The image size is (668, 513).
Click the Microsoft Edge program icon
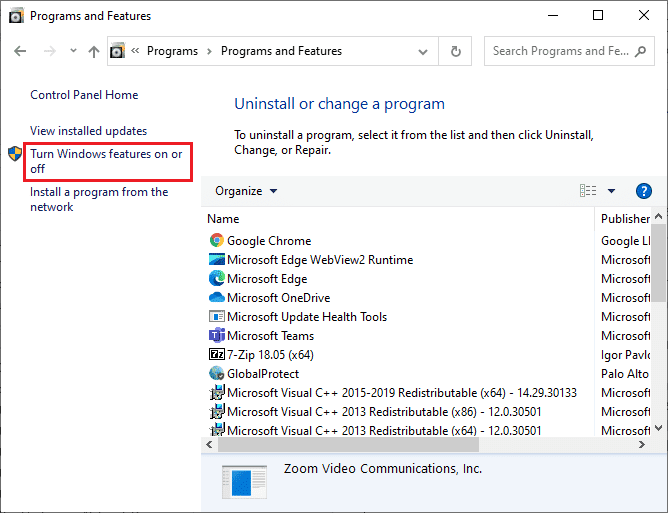click(217, 278)
